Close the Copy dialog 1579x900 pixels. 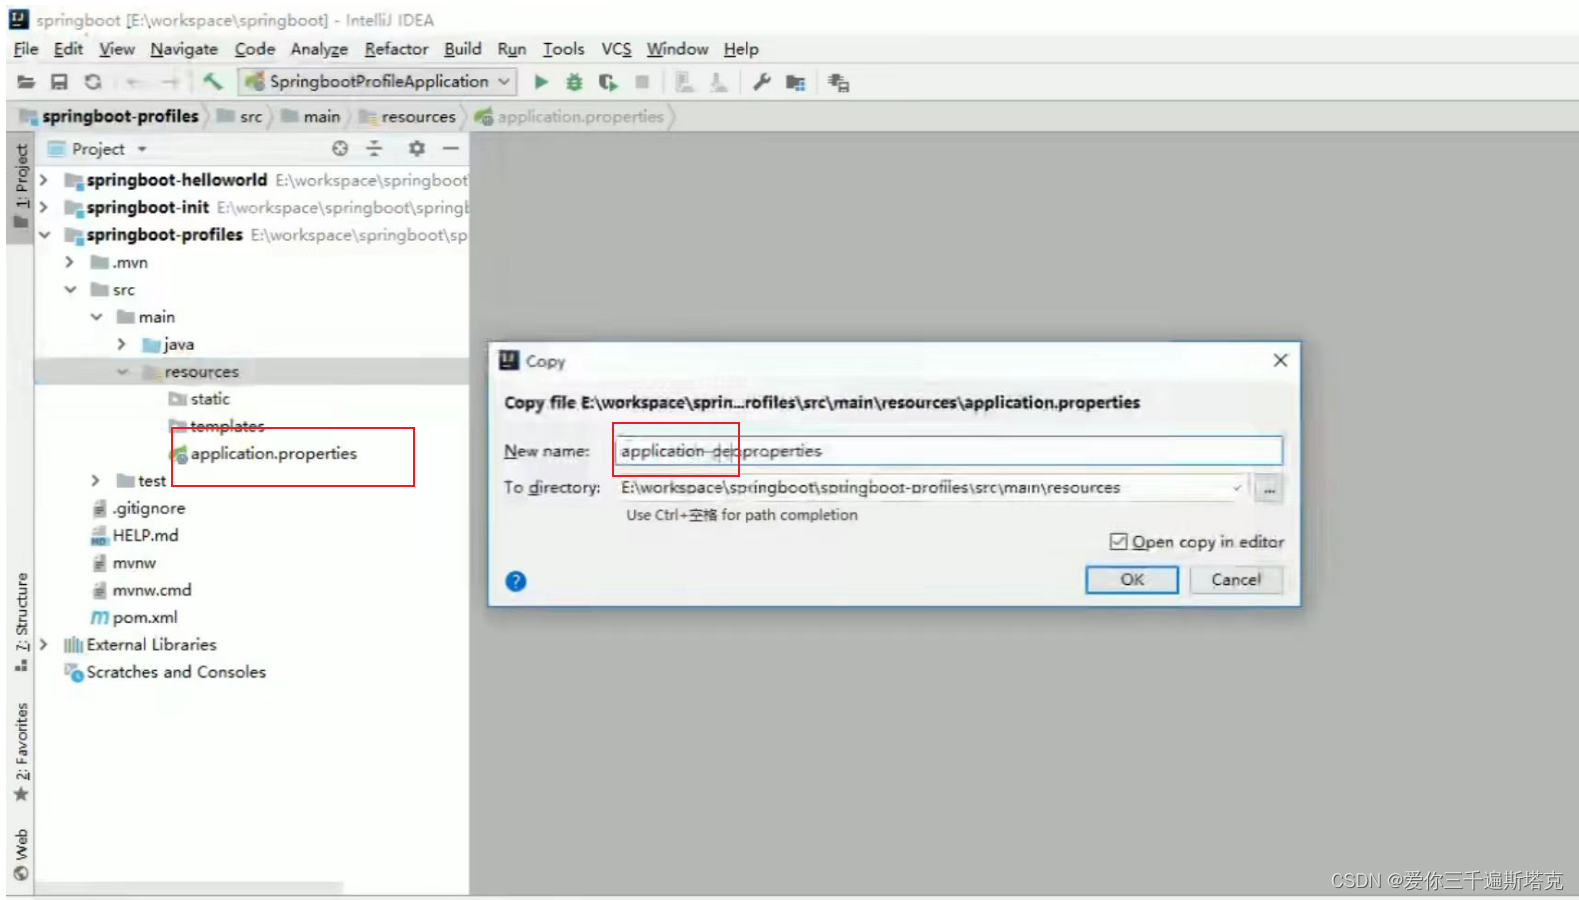1280,360
